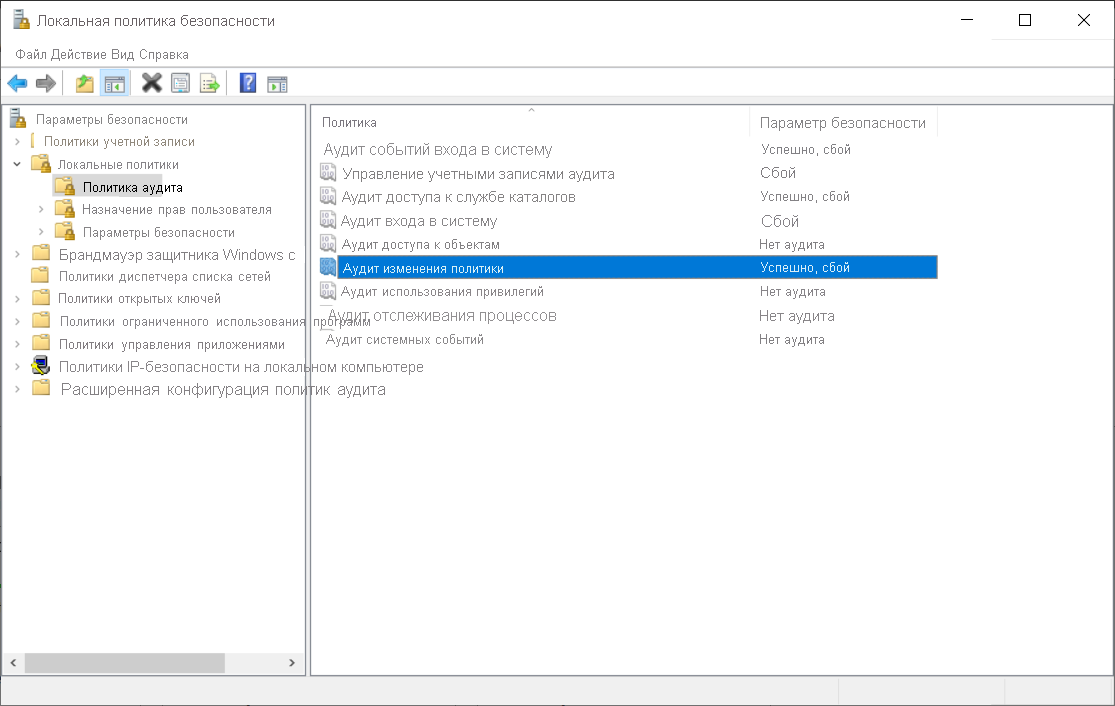Click Нет аудита value for Аудит доступа к объектам

[x=791, y=245]
